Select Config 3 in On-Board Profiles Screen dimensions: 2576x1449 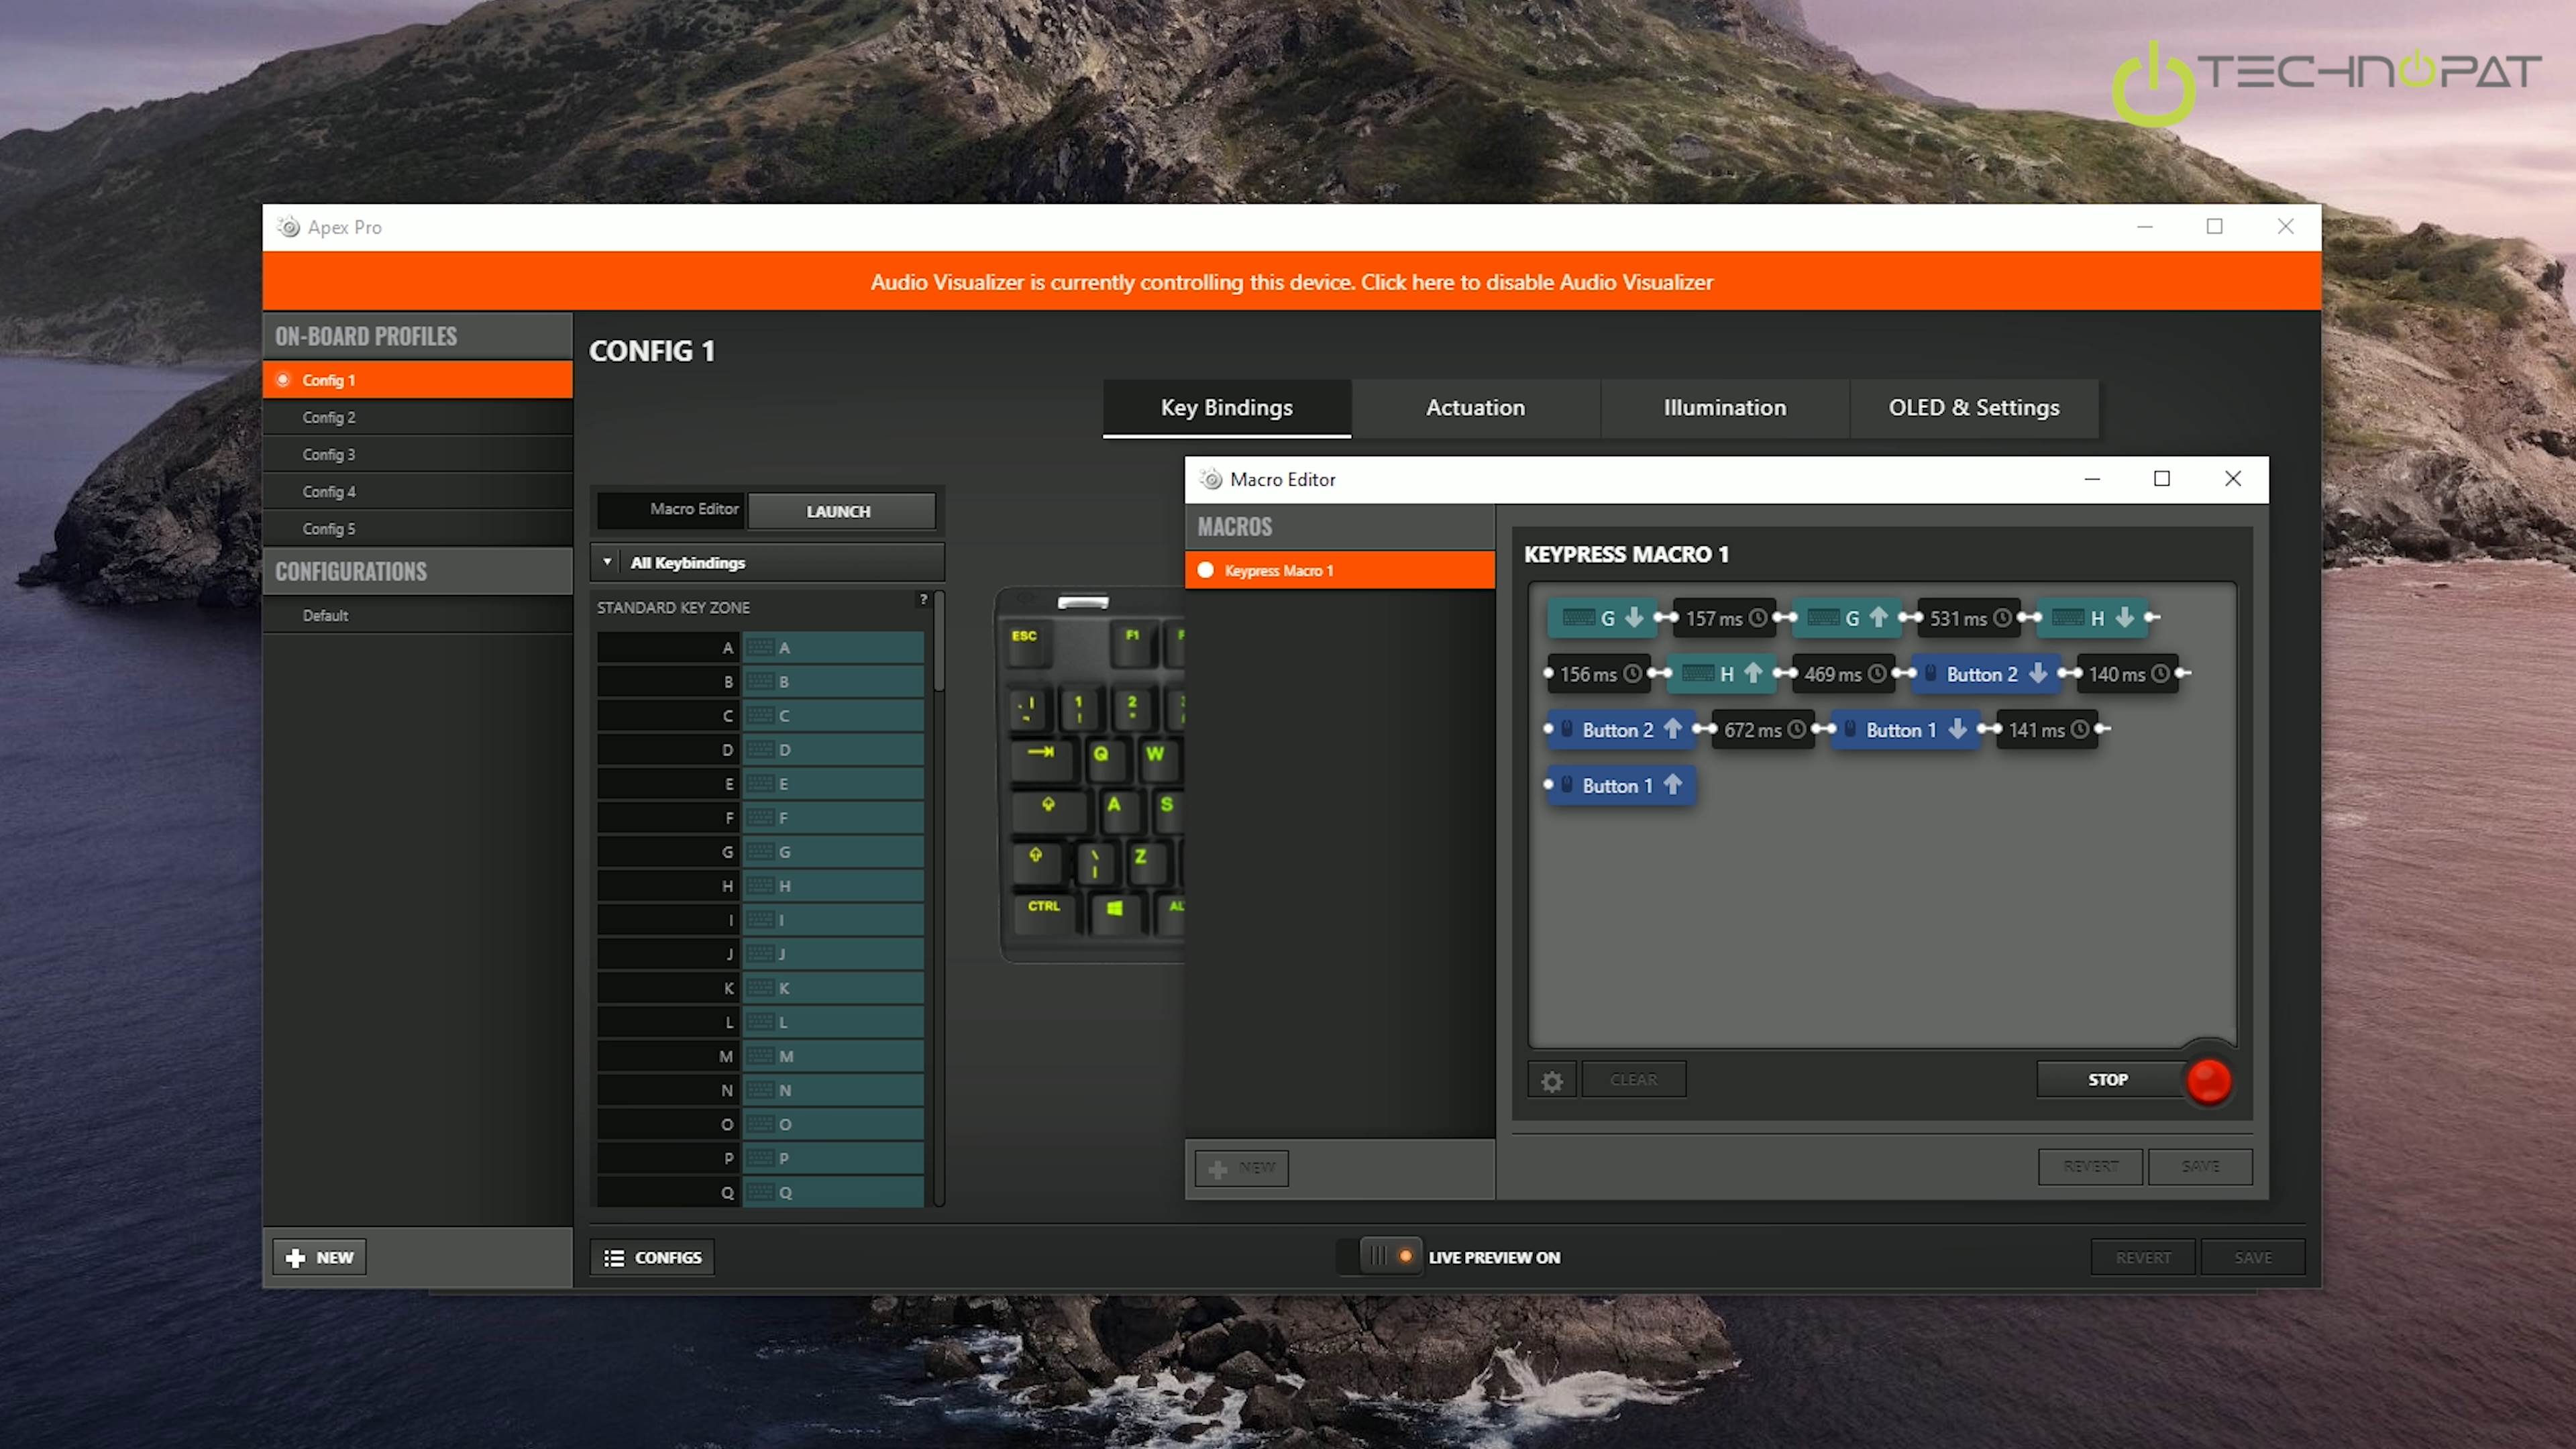tap(329, 454)
